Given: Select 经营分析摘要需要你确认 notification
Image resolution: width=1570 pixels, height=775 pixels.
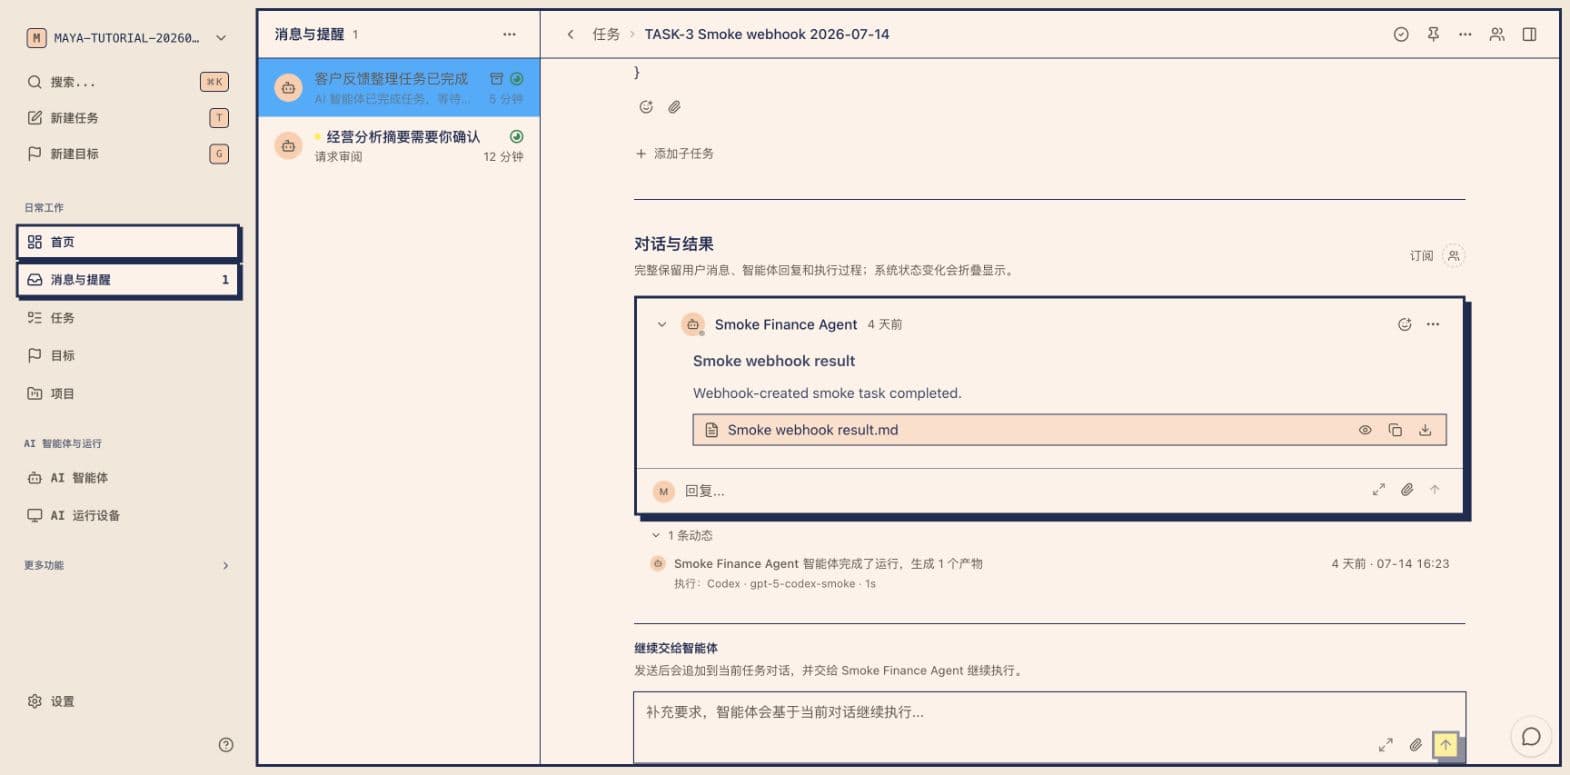Looking at the screenshot, I should 399,146.
